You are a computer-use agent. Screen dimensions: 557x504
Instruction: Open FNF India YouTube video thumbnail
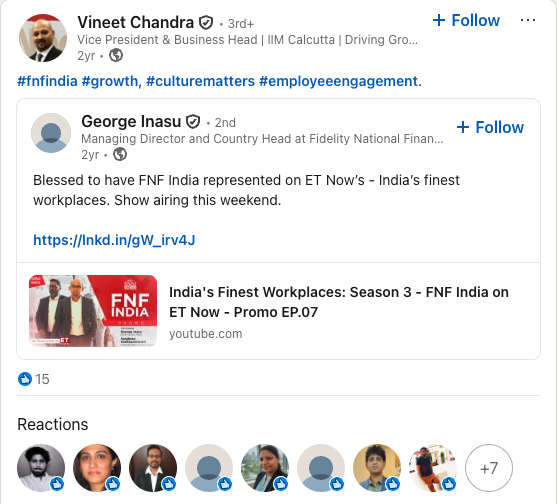(93, 311)
